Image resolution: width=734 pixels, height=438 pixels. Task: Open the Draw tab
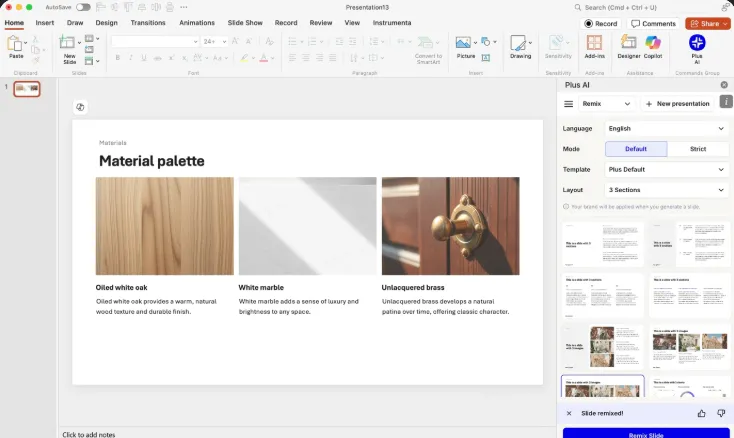click(x=75, y=22)
